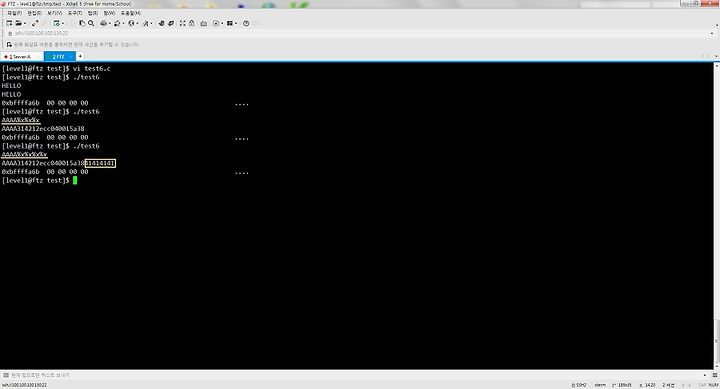Expand the globe encoding dropdown arrow

point(137,23)
